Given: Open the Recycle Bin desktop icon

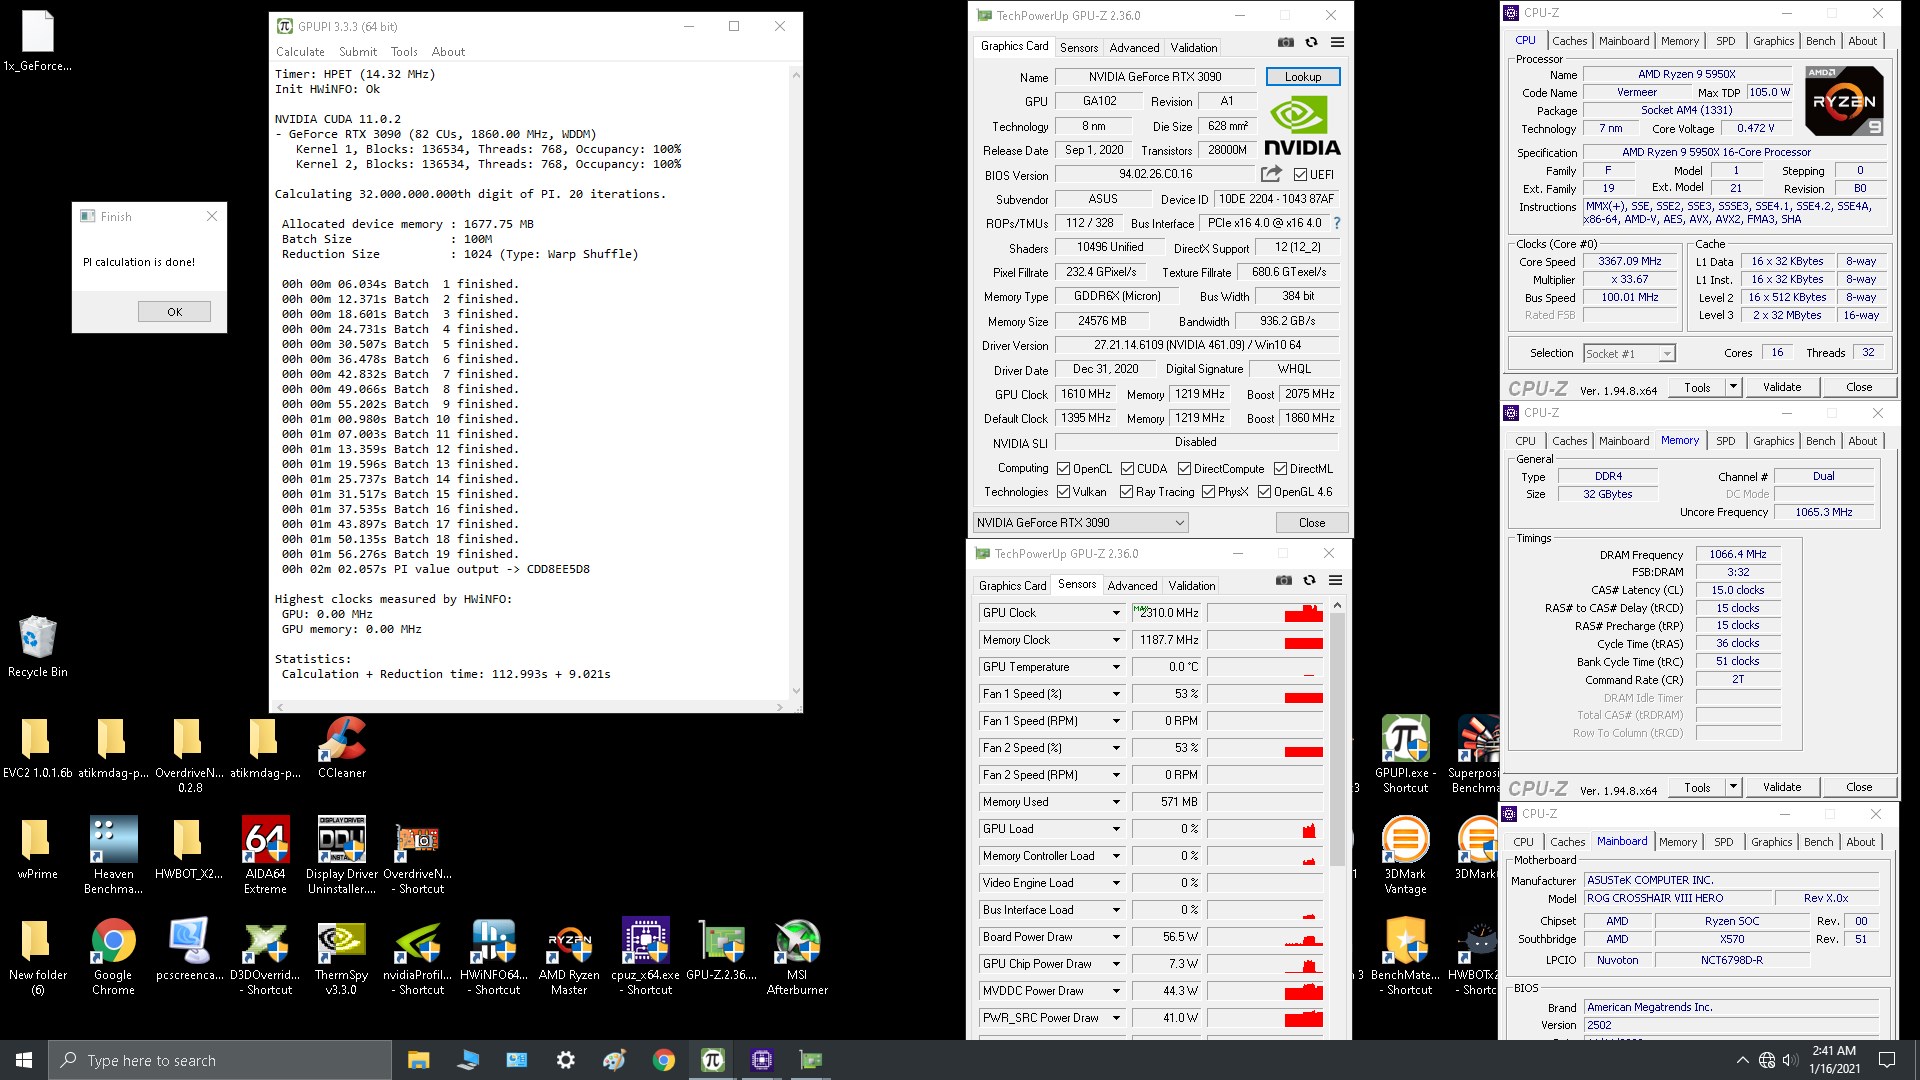Looking at the screenshot, I should 38,647.
